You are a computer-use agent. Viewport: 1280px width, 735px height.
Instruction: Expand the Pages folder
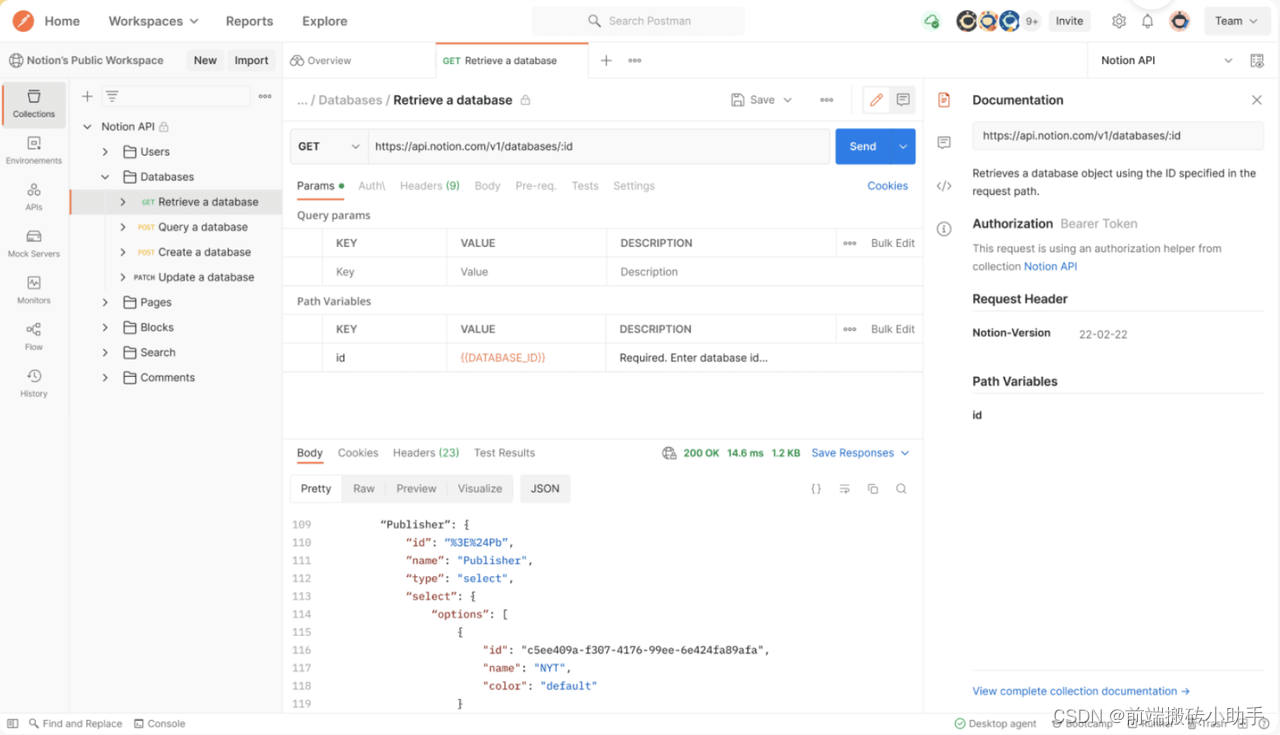(105, 302)
